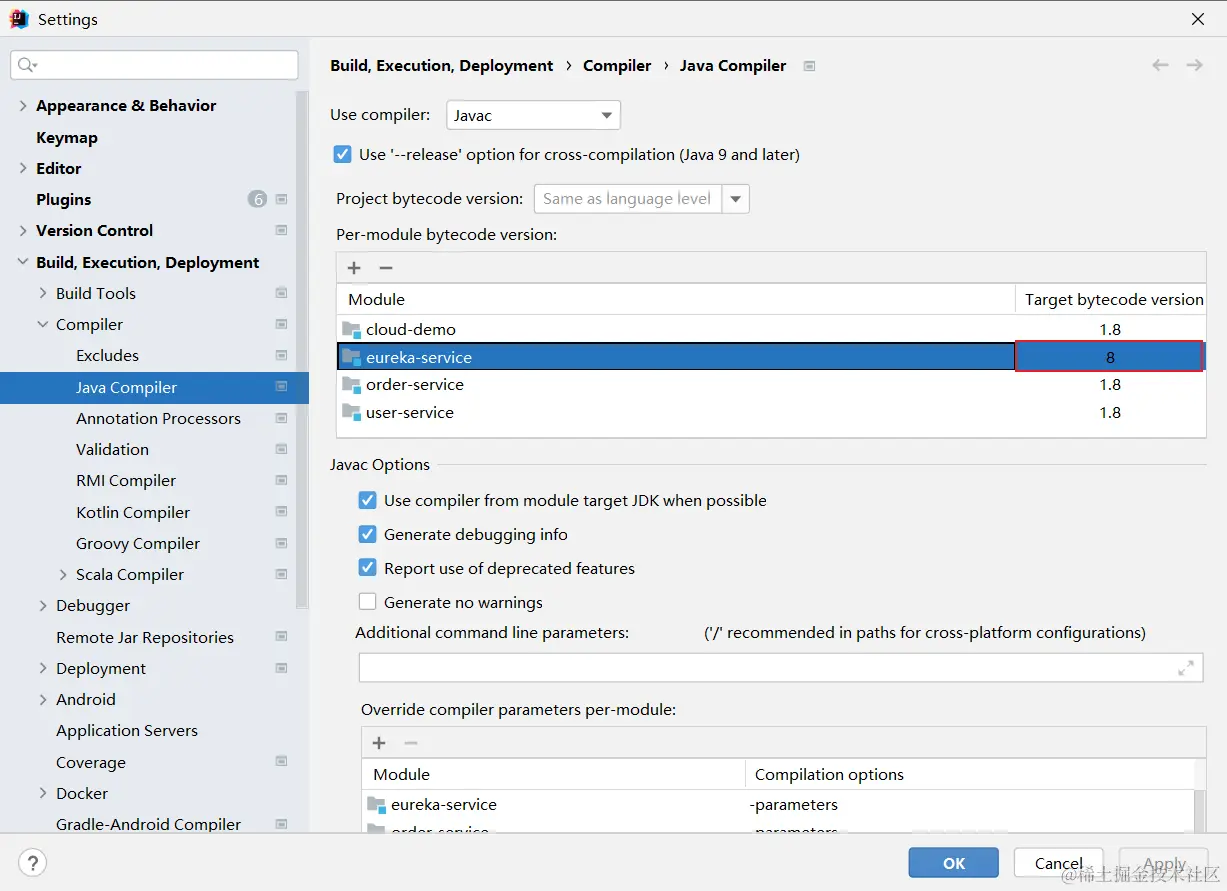Expand the Debugger node
1227x891 pixels.
(x=43, y=605)
